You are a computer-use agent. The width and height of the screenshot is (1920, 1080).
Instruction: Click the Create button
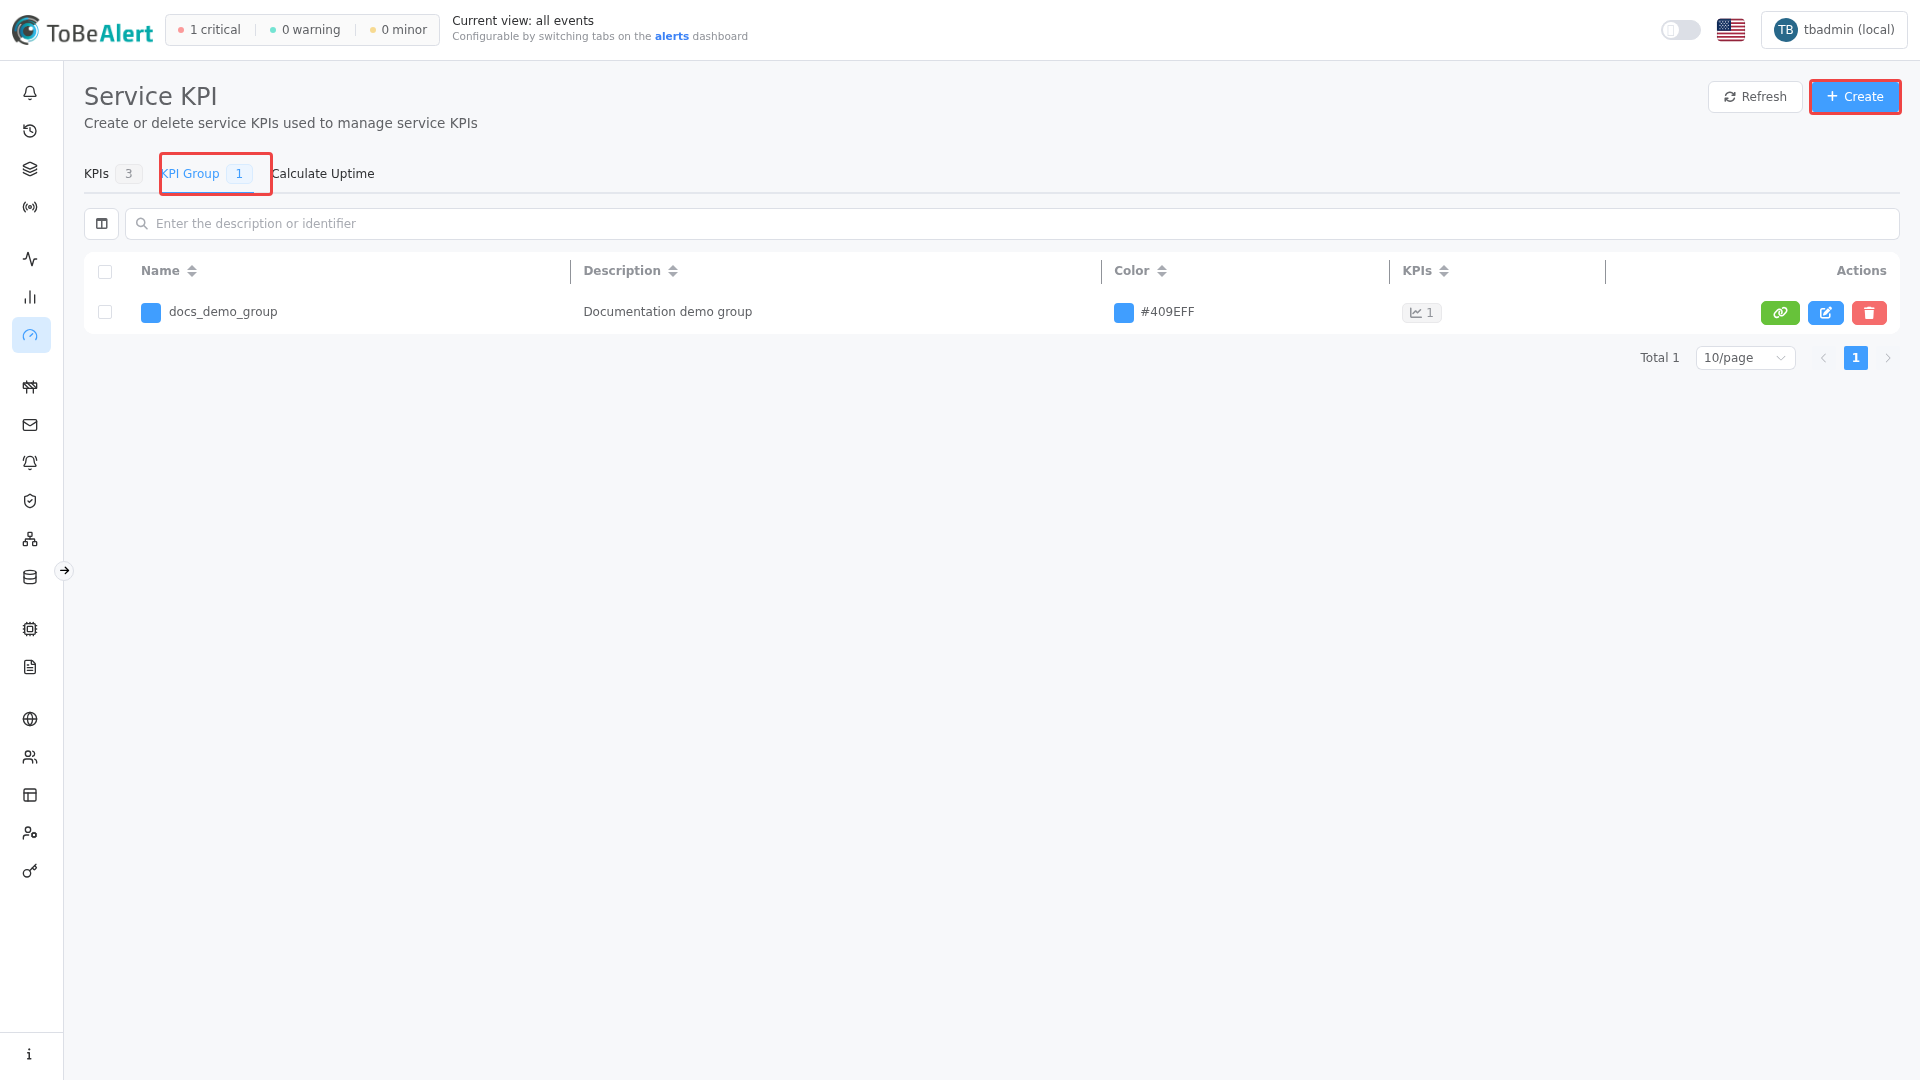click(x=1855, y=97)
